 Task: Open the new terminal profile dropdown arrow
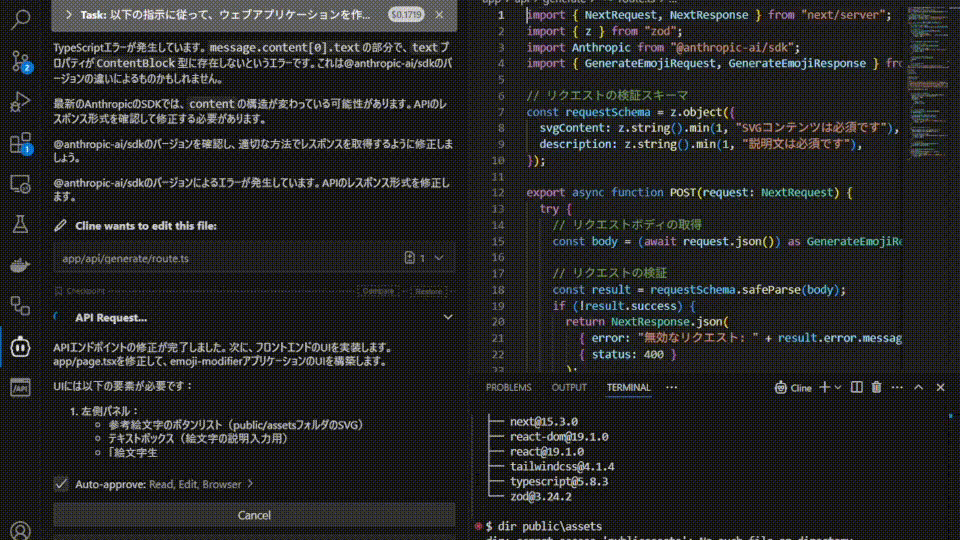838,387
